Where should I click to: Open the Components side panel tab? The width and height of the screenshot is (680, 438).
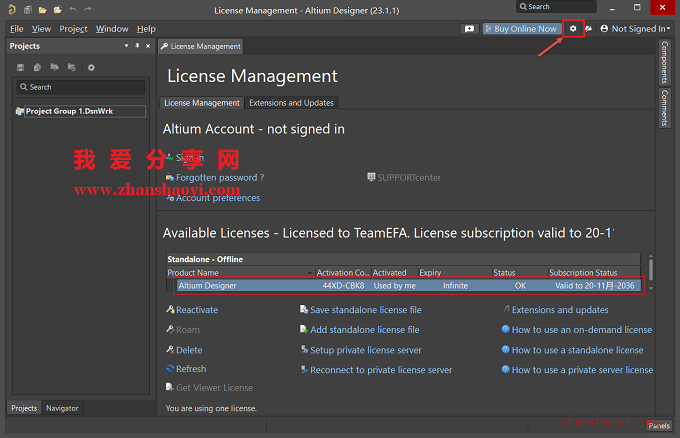664,62
